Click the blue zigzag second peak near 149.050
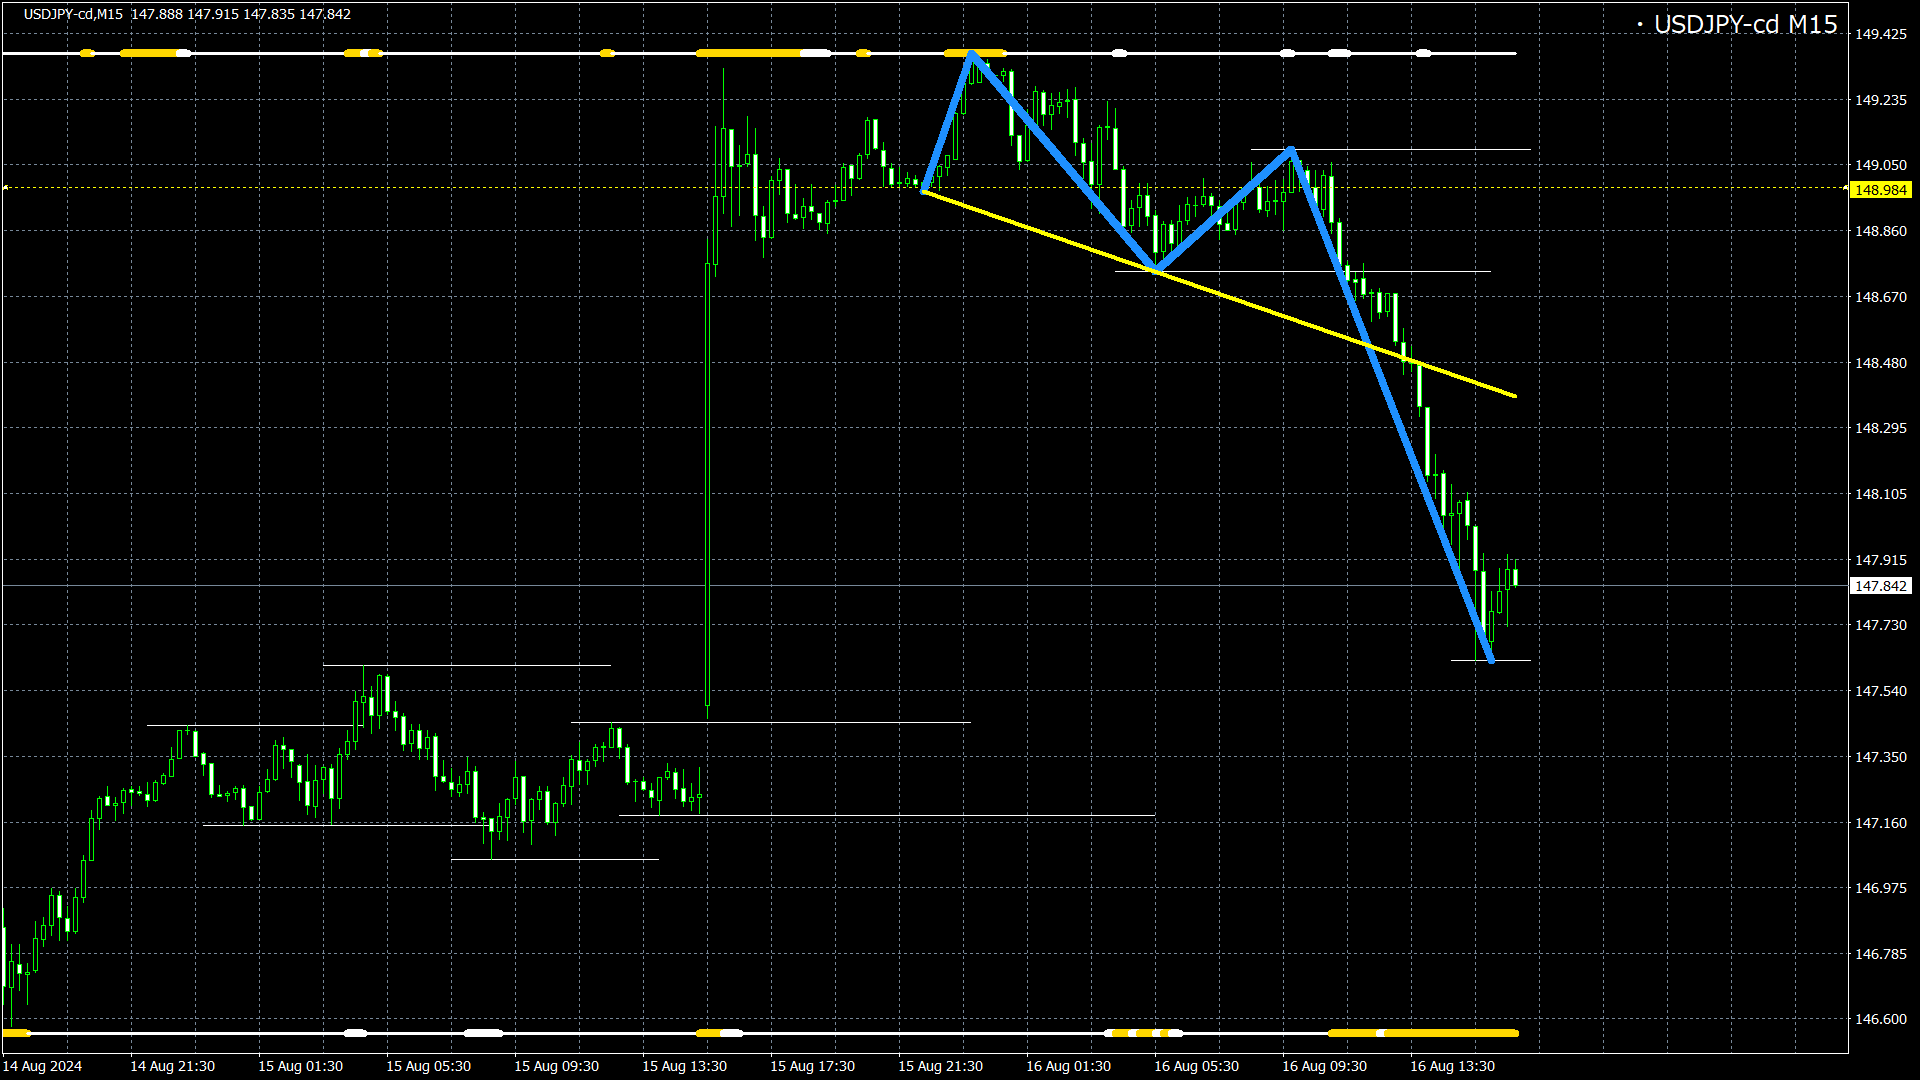Screen dimensions: 1920x1080 pos(1291,150)
